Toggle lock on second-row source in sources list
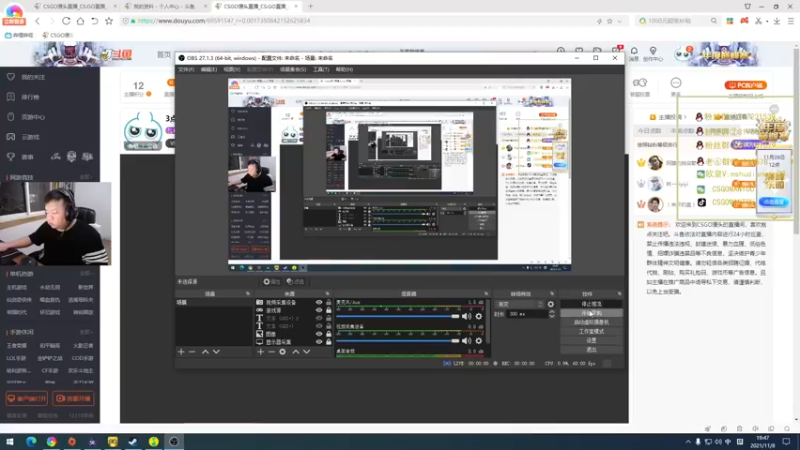Screen dimensions: 800x450 click(329, 310)
